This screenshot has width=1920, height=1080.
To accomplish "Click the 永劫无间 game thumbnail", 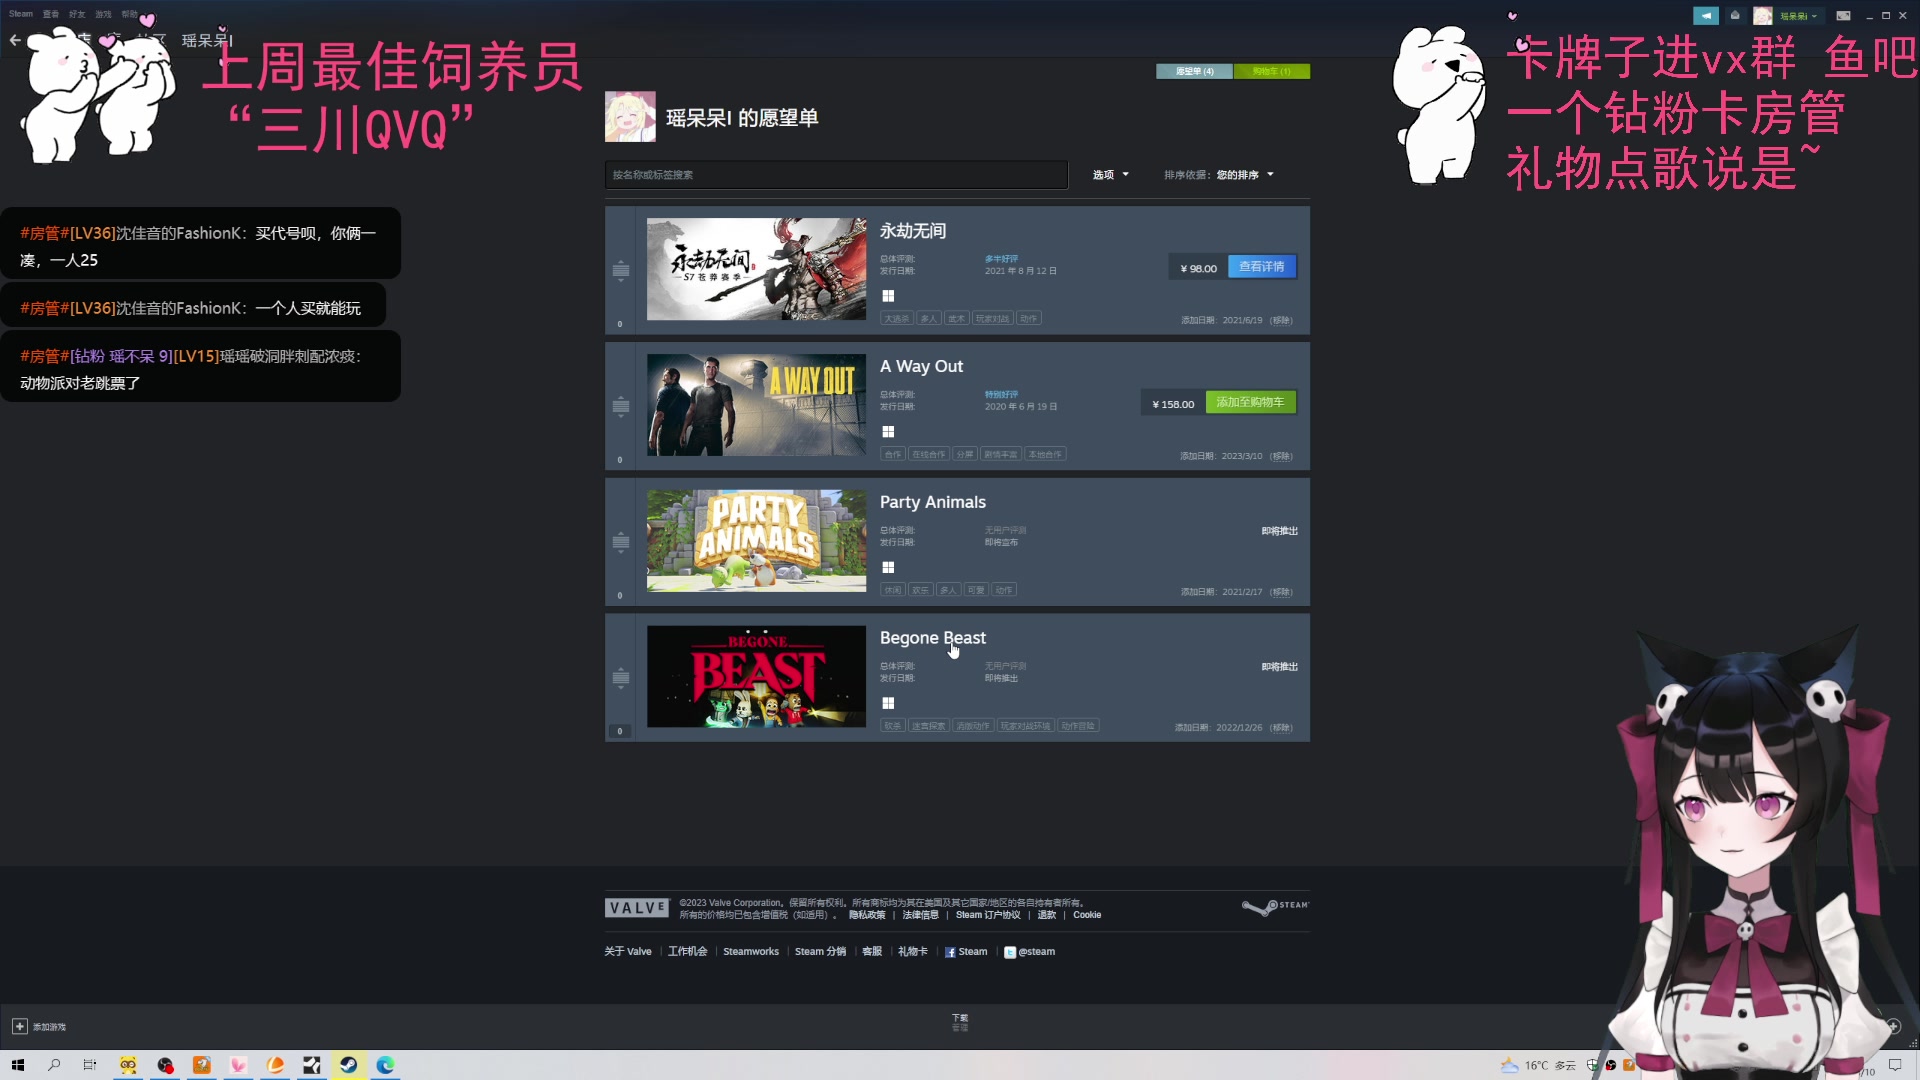I will [756, 269].
